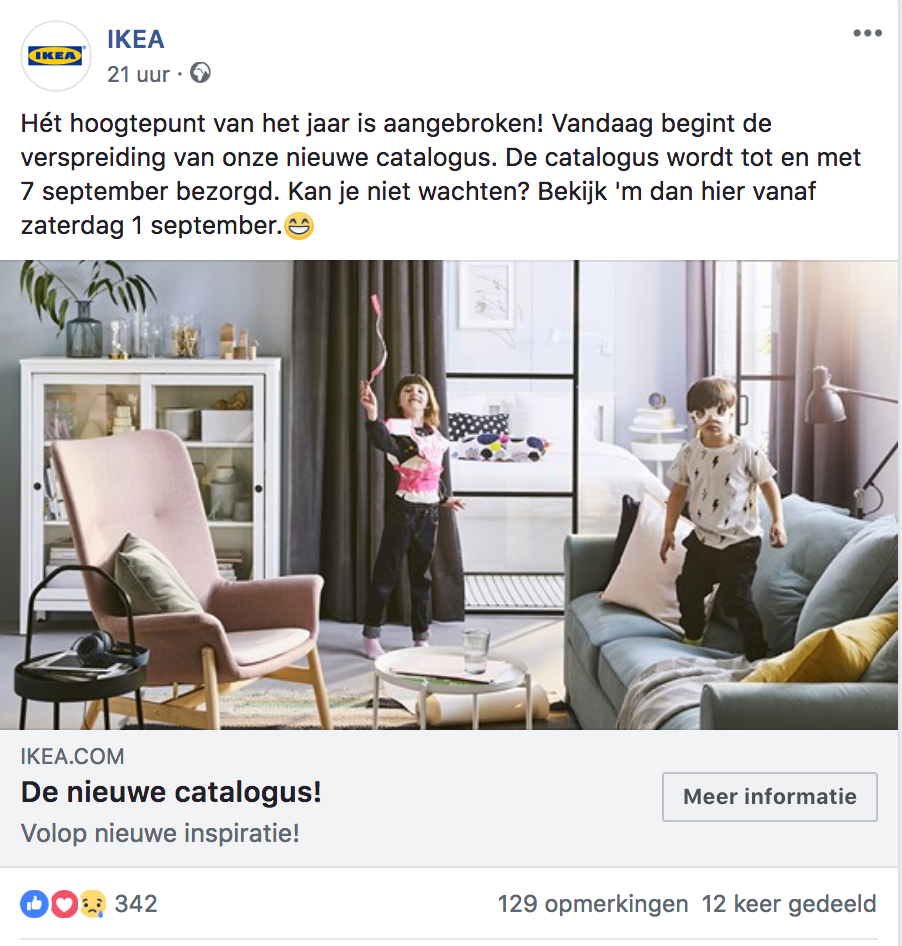Viewport: 902px width, 946px height.
Task: View the '12 keer gedeeld' shares
Action: coord(789,904)
